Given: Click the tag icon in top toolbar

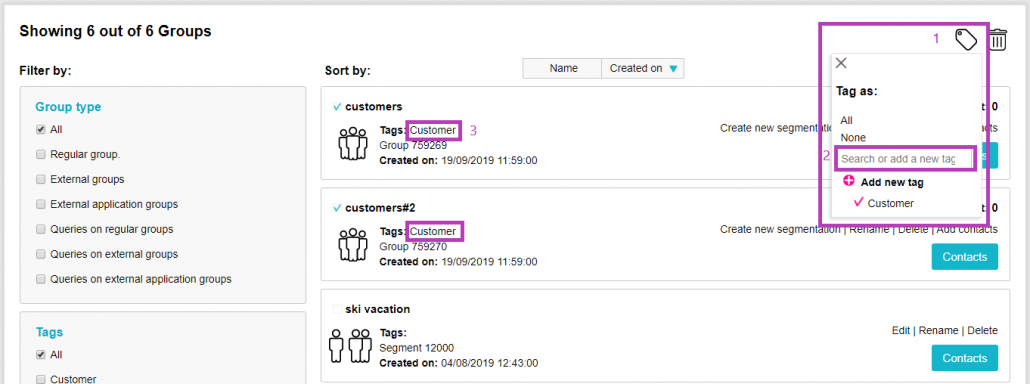Looking at the screenshot, I should click(x=966, y=39).
